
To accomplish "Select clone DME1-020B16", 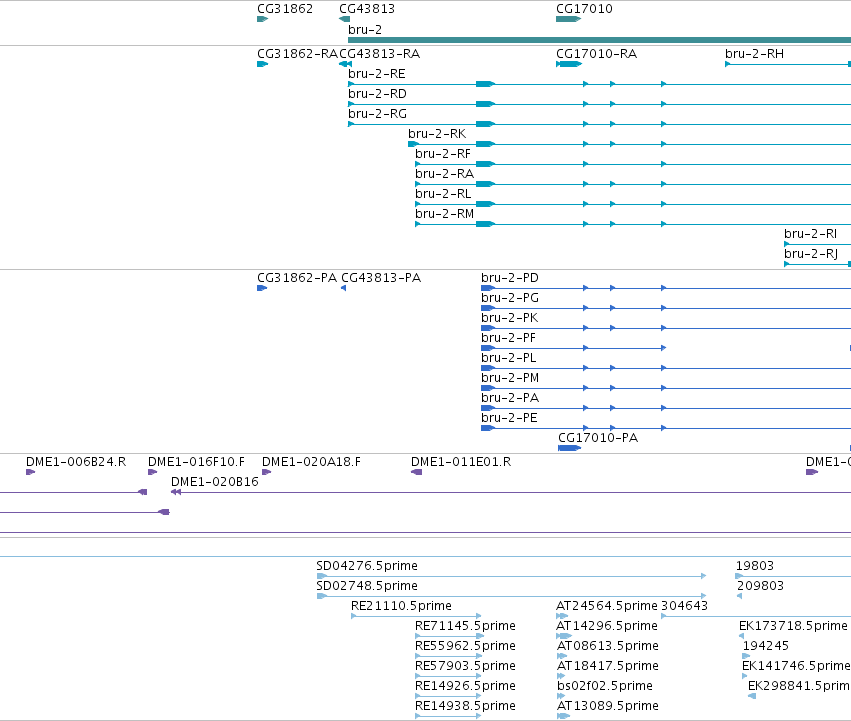I will tap(510, 492).
